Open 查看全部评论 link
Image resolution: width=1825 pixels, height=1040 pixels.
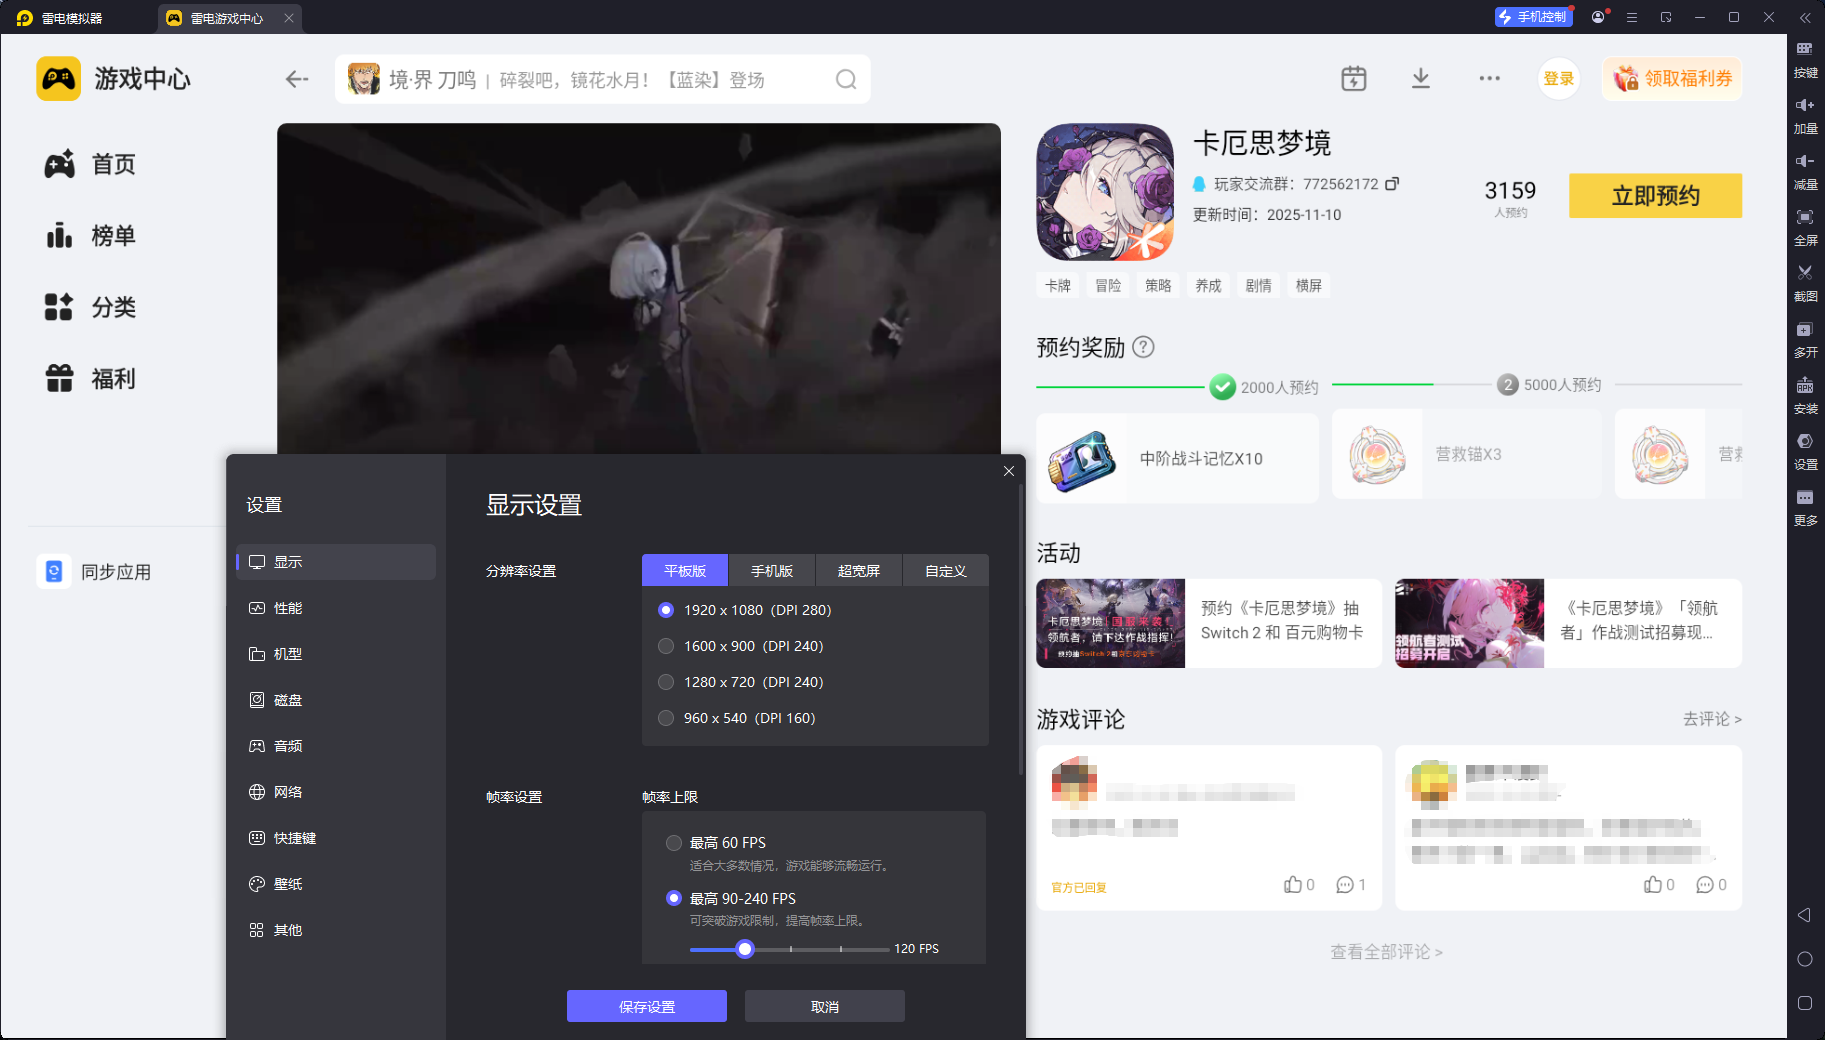click(1386, 952)
